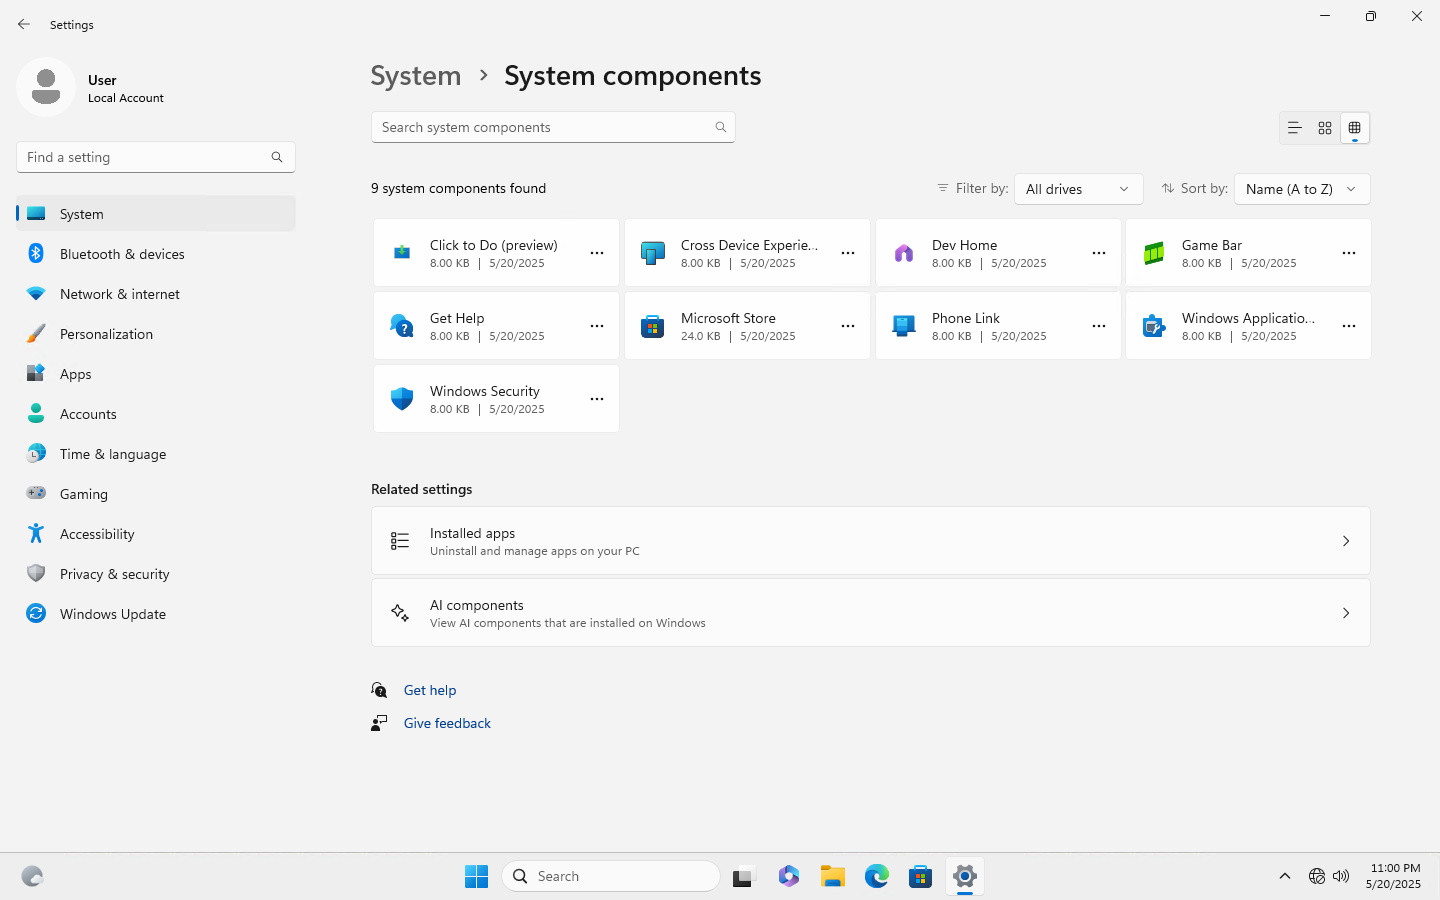Click the '9 system components found' text
Image resolution: width=1440 pixels, height=900 pixels.
click(x=458, y=188)
